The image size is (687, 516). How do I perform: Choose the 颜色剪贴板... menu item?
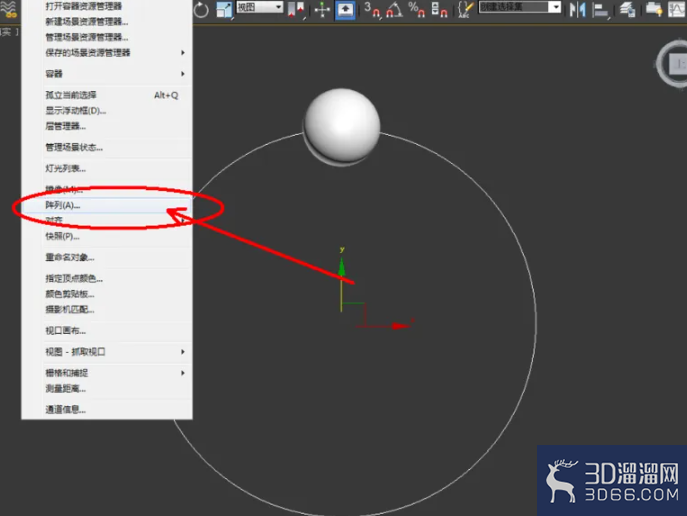(x=107, y=294)
